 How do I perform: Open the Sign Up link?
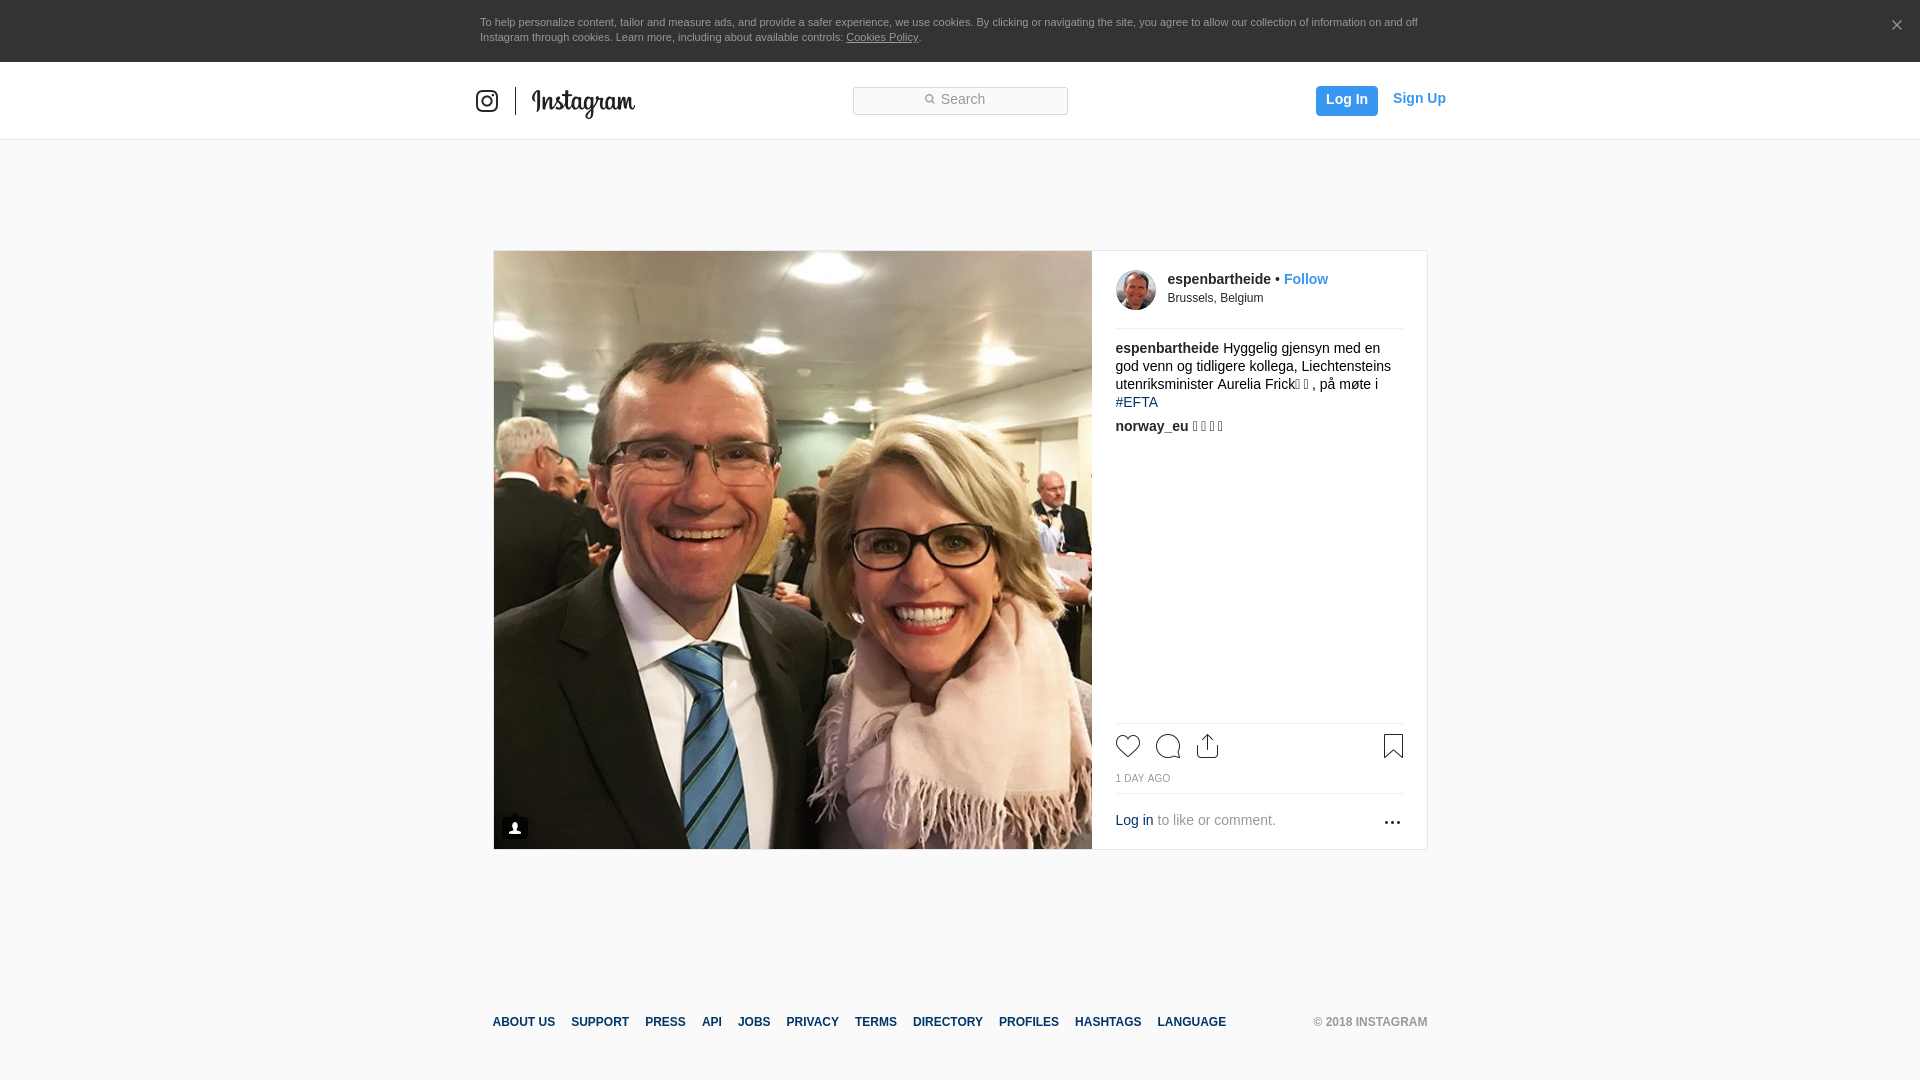coord(1419,98)
